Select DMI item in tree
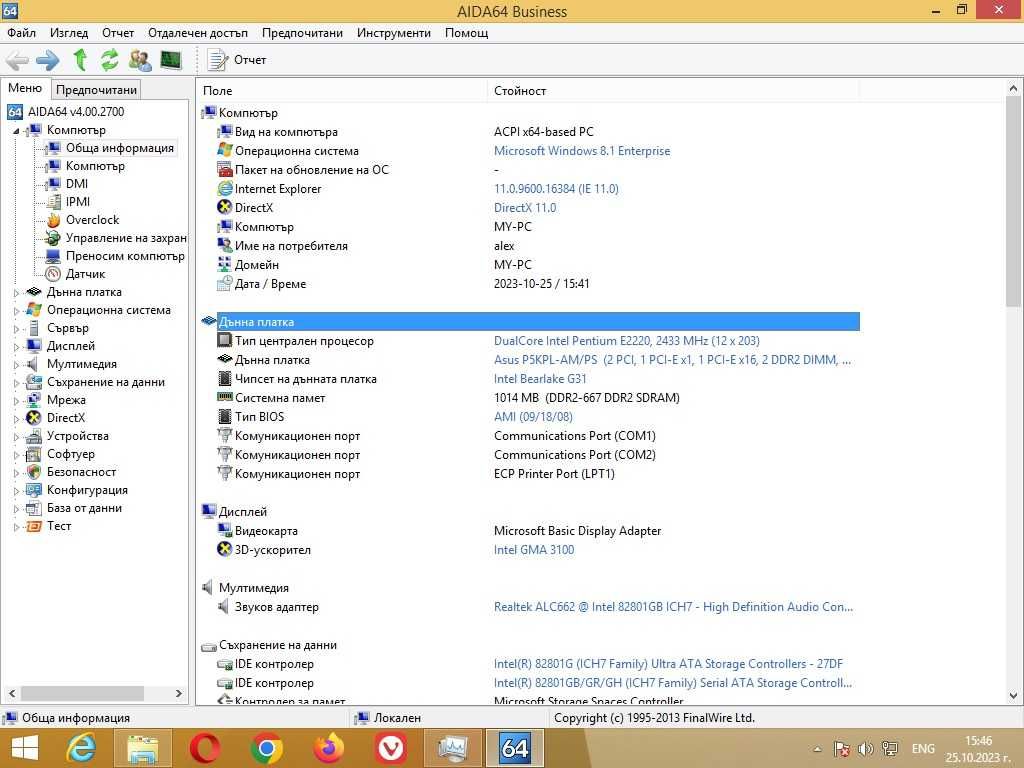Screen dimensions: 1024x768 (76, 184)
